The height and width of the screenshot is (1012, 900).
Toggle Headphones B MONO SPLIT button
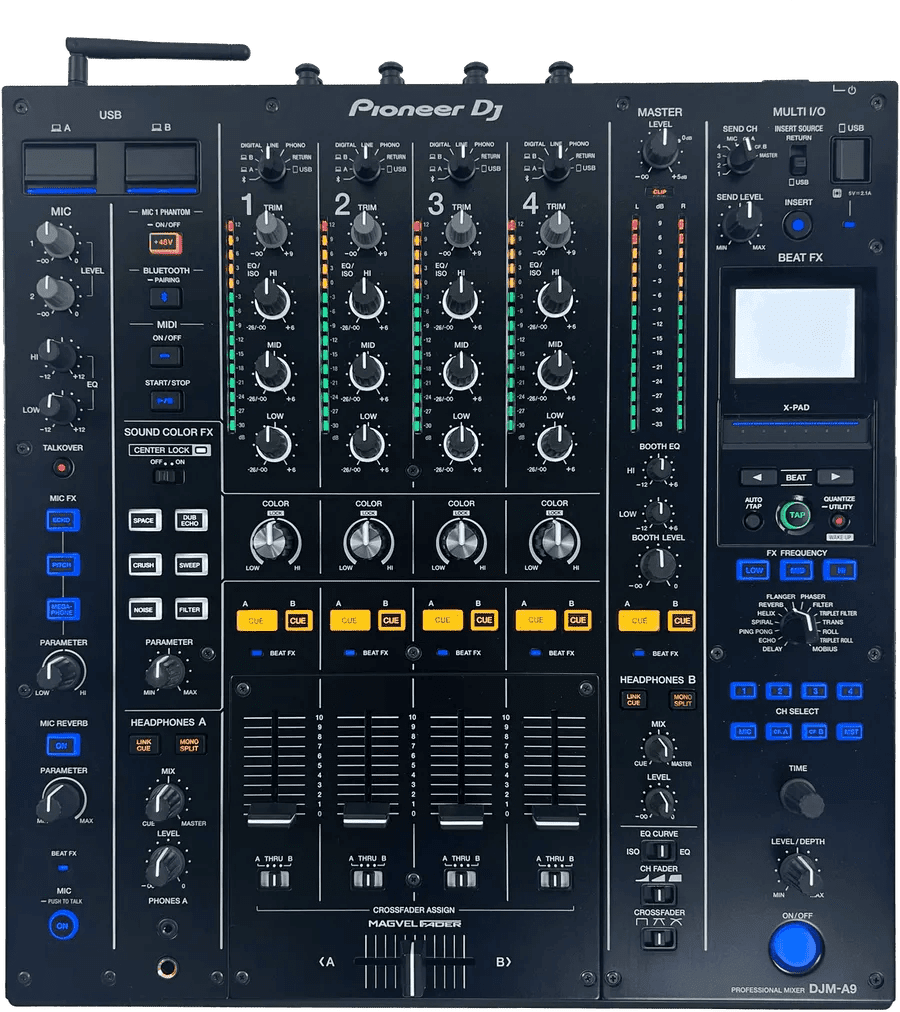point(682,700)
